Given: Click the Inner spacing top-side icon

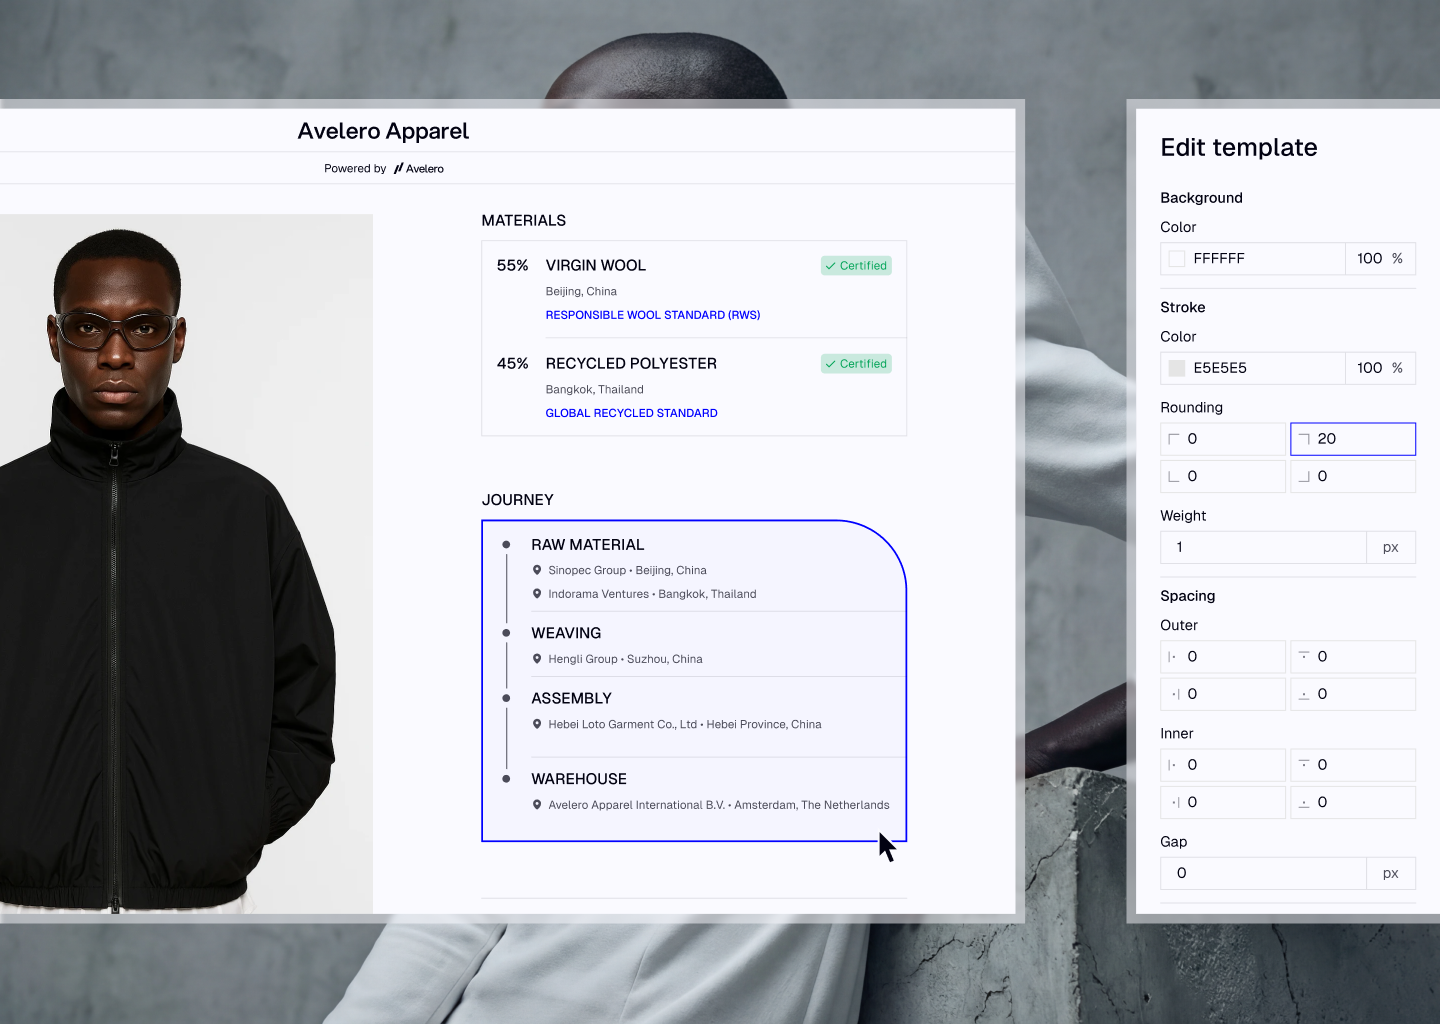Looking at the screenshot, I should [1304, 765].
